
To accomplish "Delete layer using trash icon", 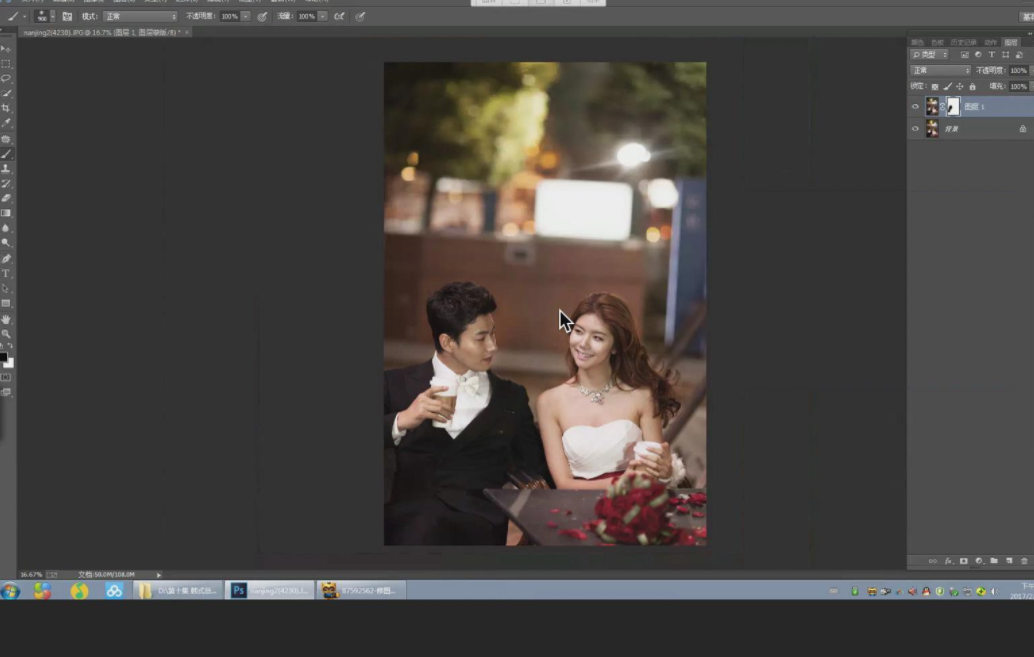I will 1023,561.
